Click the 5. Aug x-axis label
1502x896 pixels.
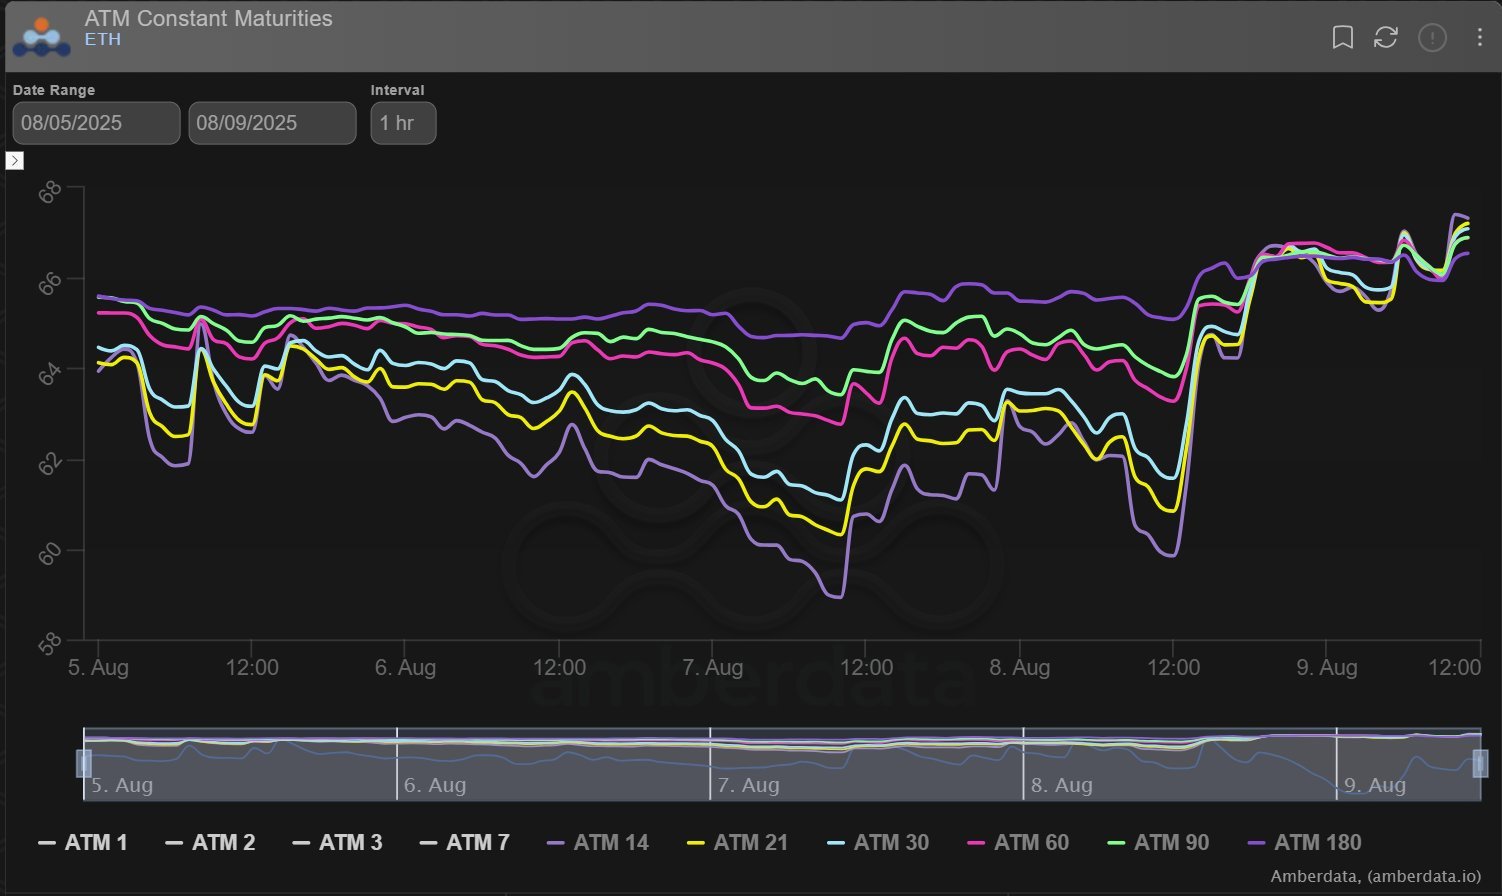98,667
